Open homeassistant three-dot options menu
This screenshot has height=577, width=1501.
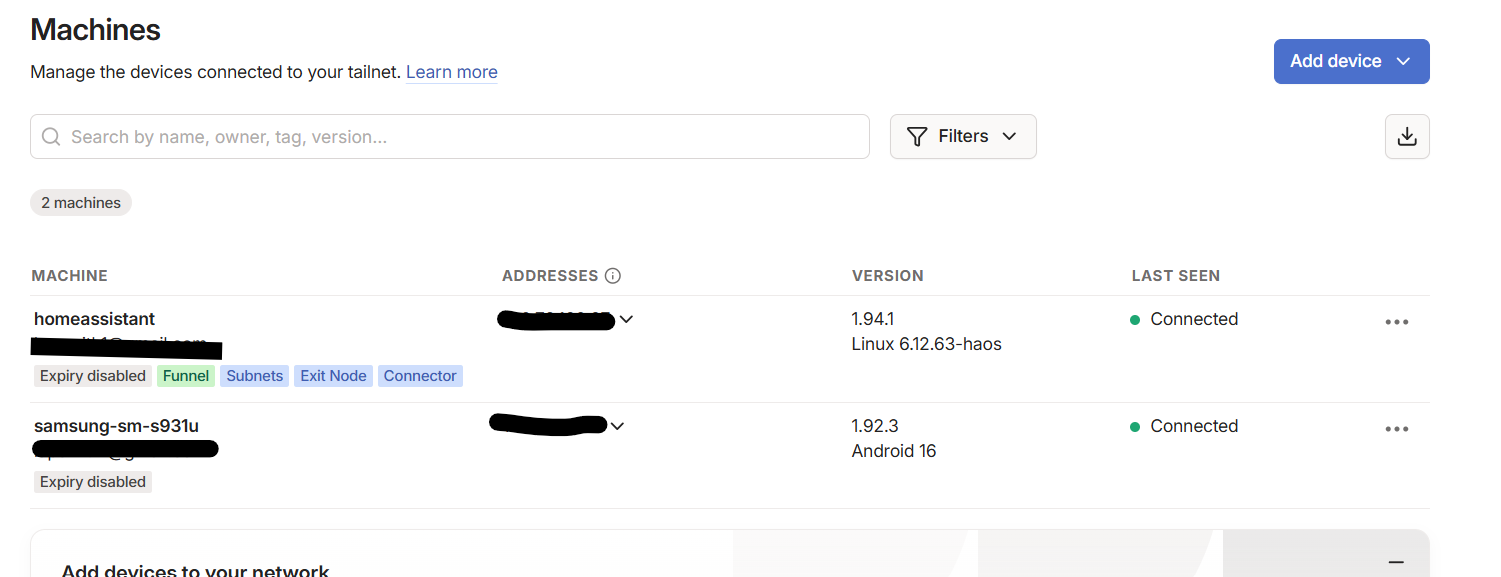point(1397,322)
